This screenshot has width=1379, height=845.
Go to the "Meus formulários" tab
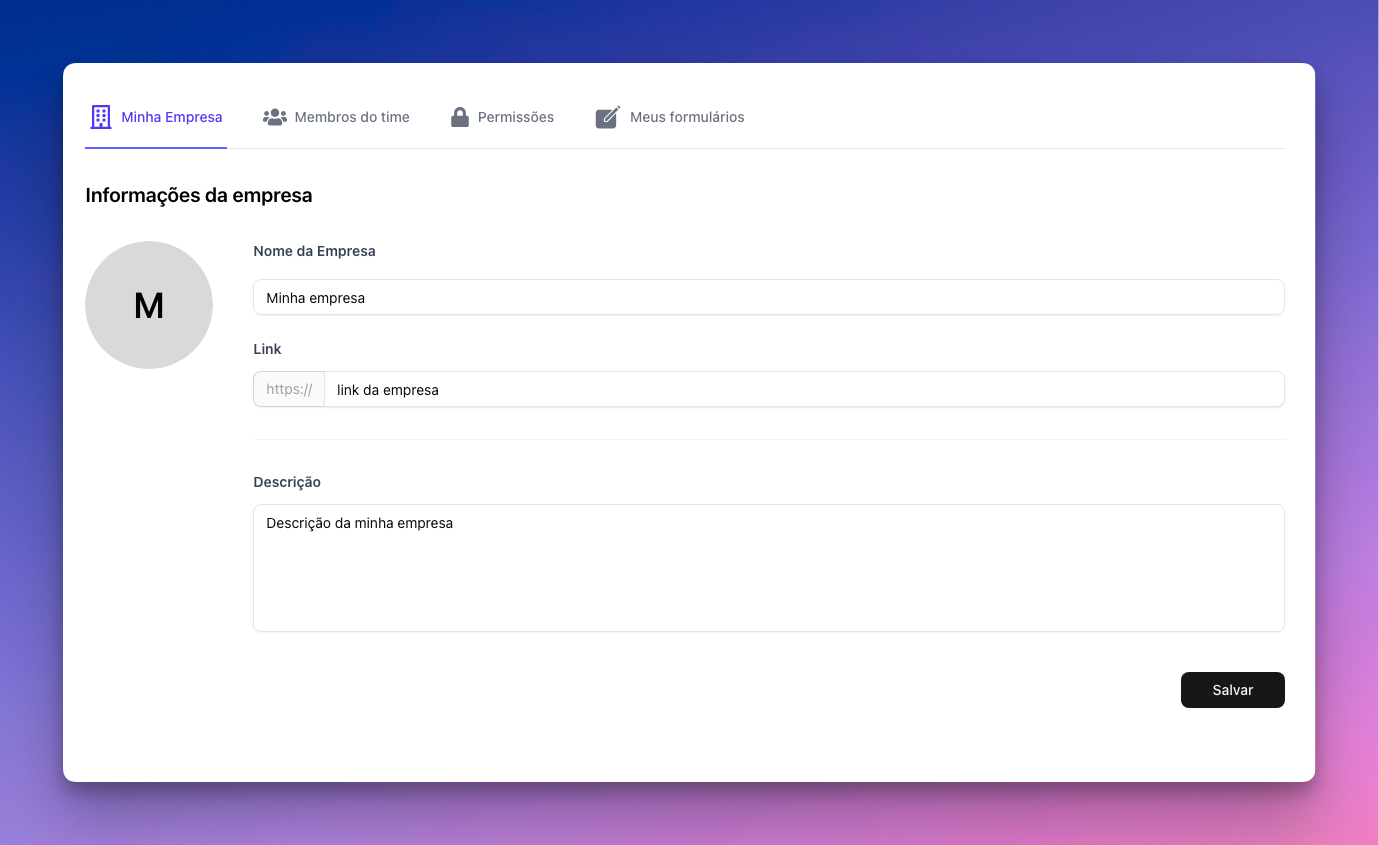pos(687,117)
